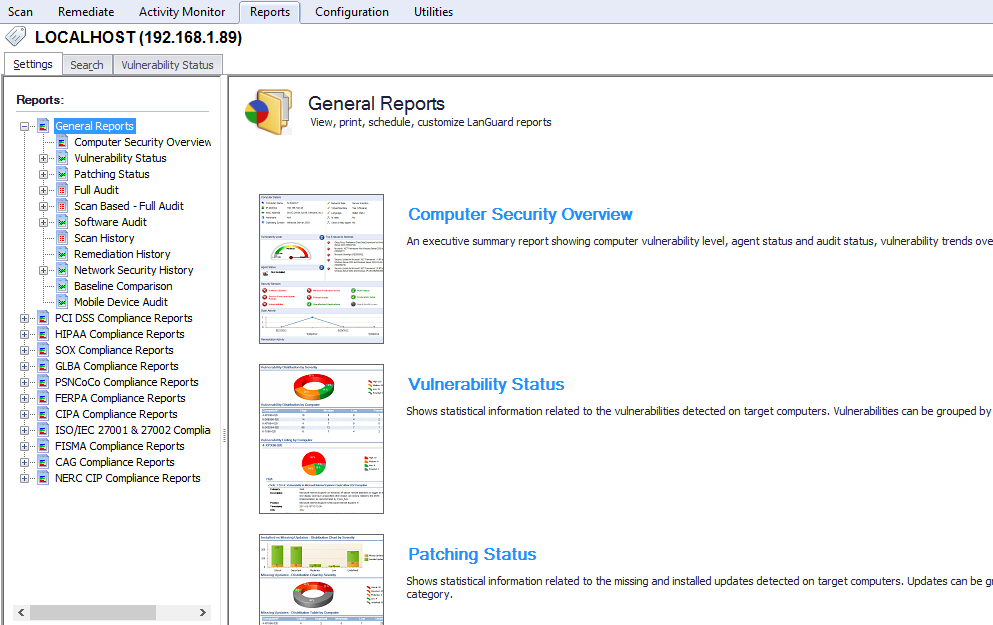The height and width of the screenshot is (625, 993).
Task: Click the Patching Status report thumbnail
Action: click(321, 579)
